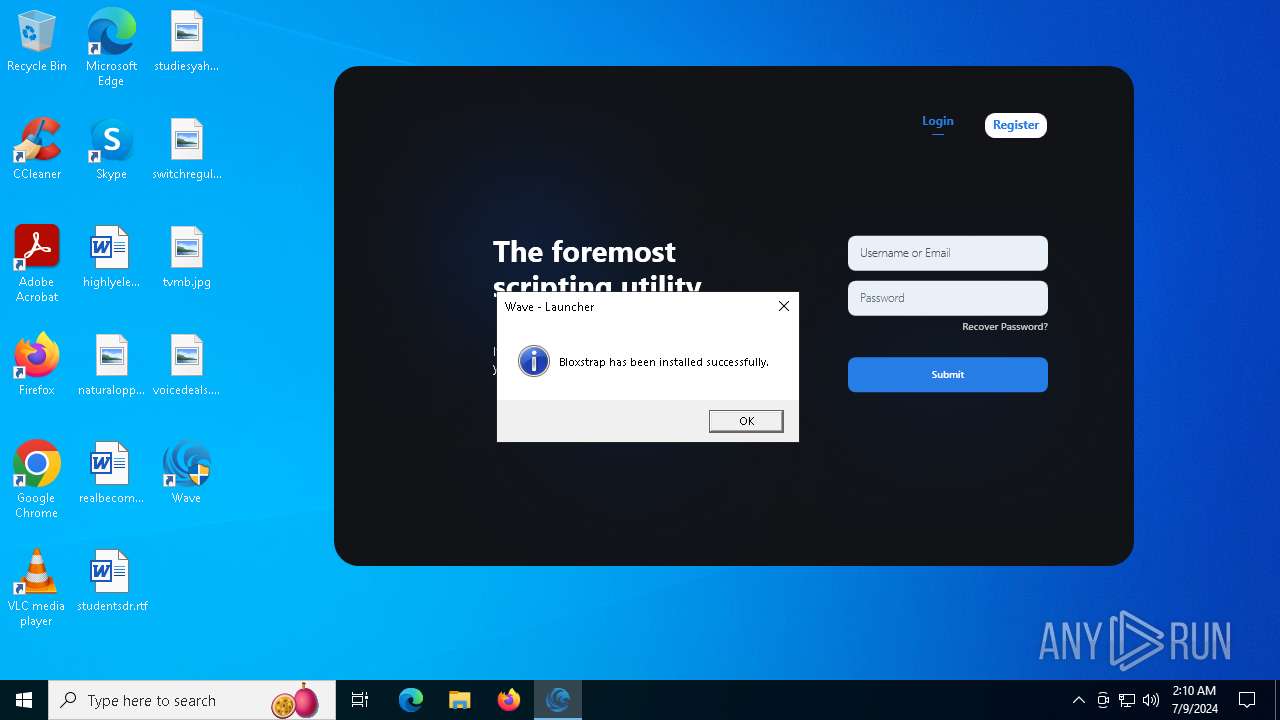Screen dimensions: 1280x720
Task: Open the notification center icon
Action: [1247, 700]
